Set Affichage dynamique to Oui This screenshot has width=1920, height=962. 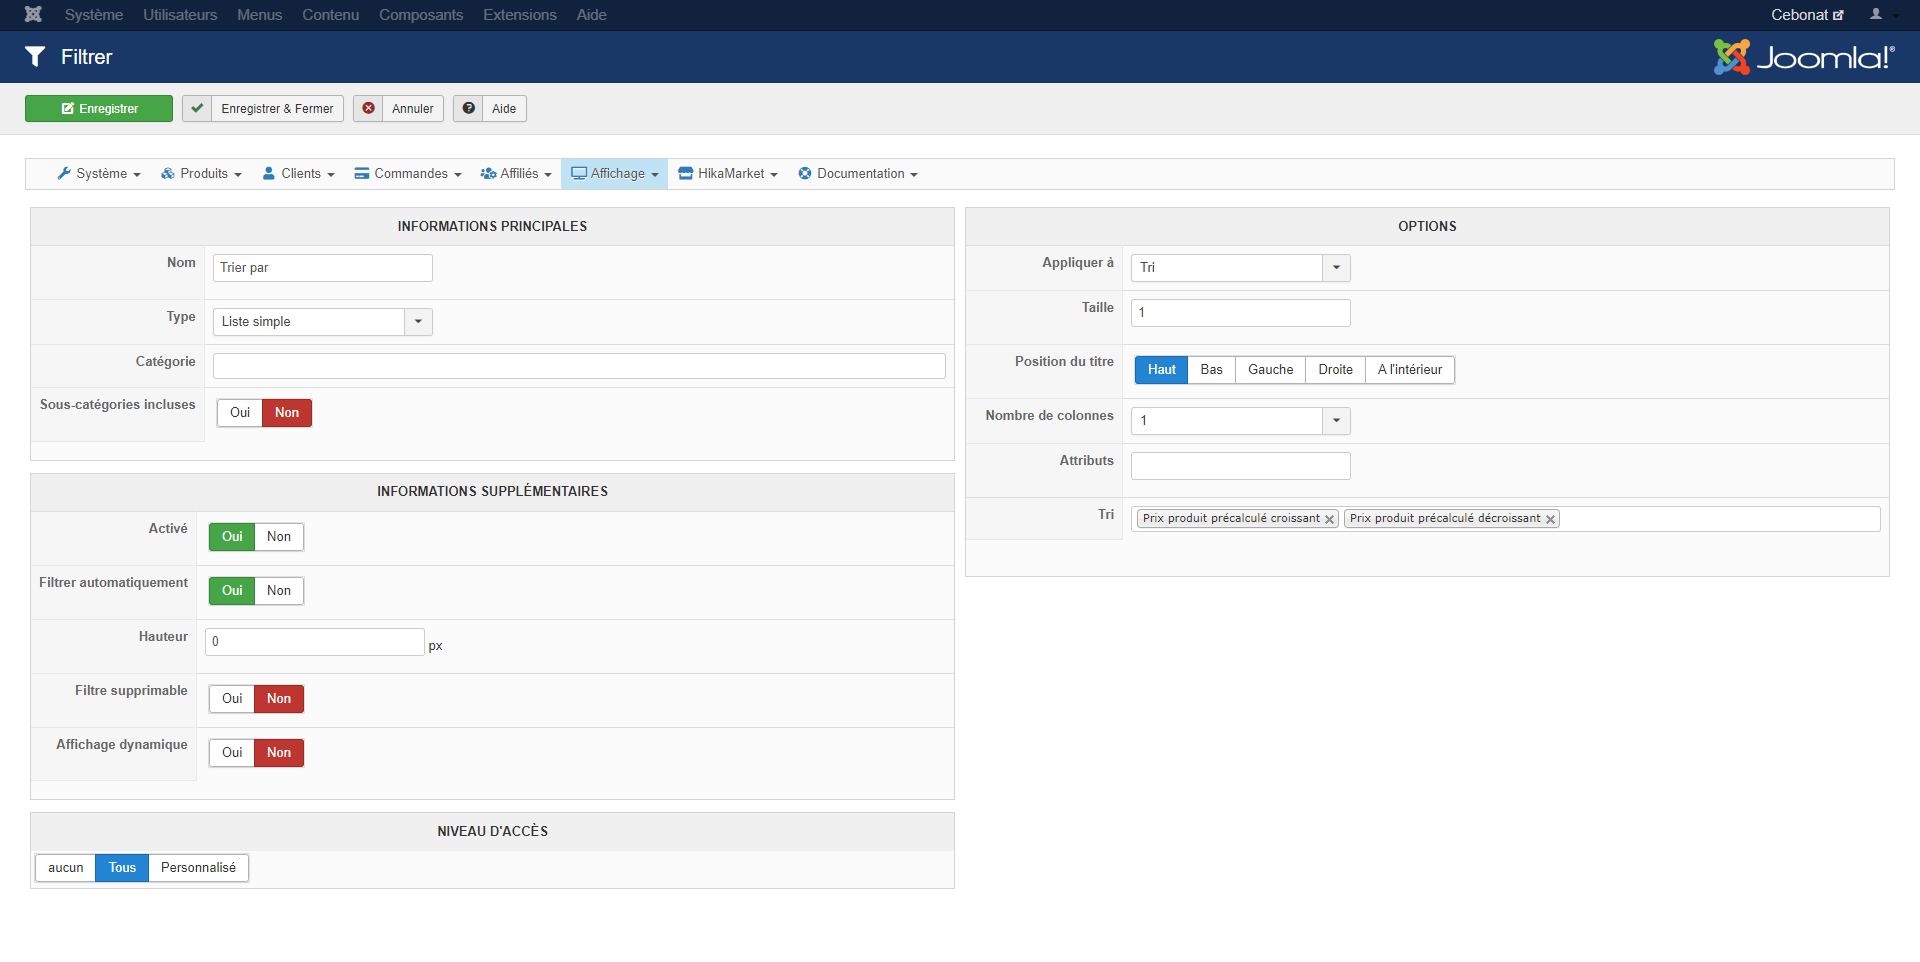click(x=232, y=753)
